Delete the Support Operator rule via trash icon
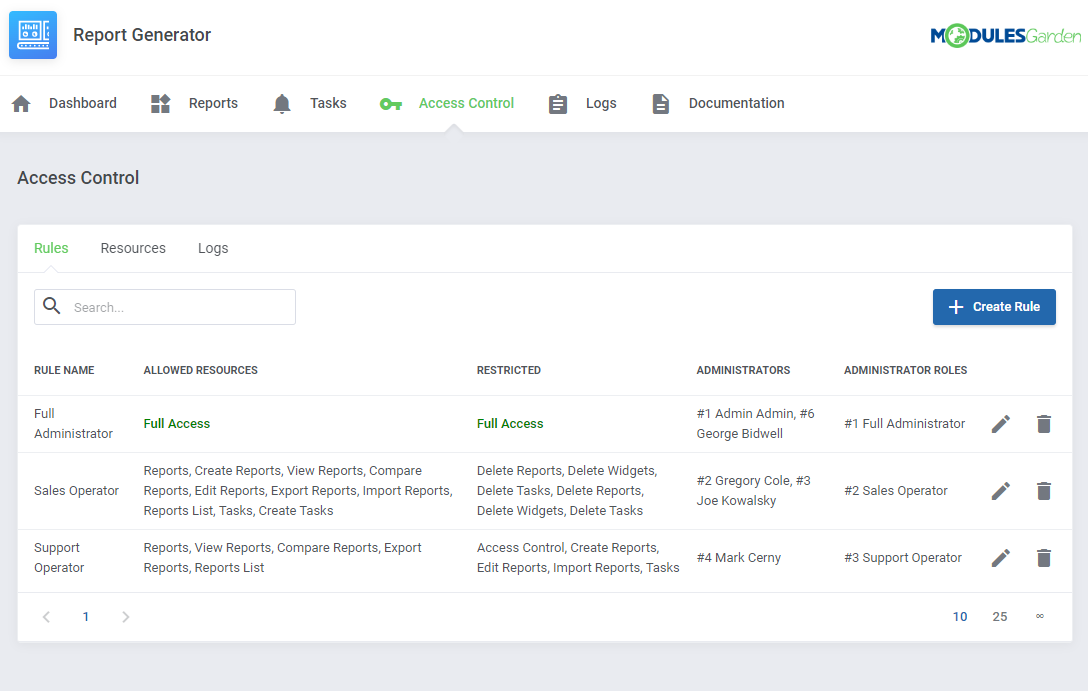The image size is (1088, 691). pos(1044,558)
